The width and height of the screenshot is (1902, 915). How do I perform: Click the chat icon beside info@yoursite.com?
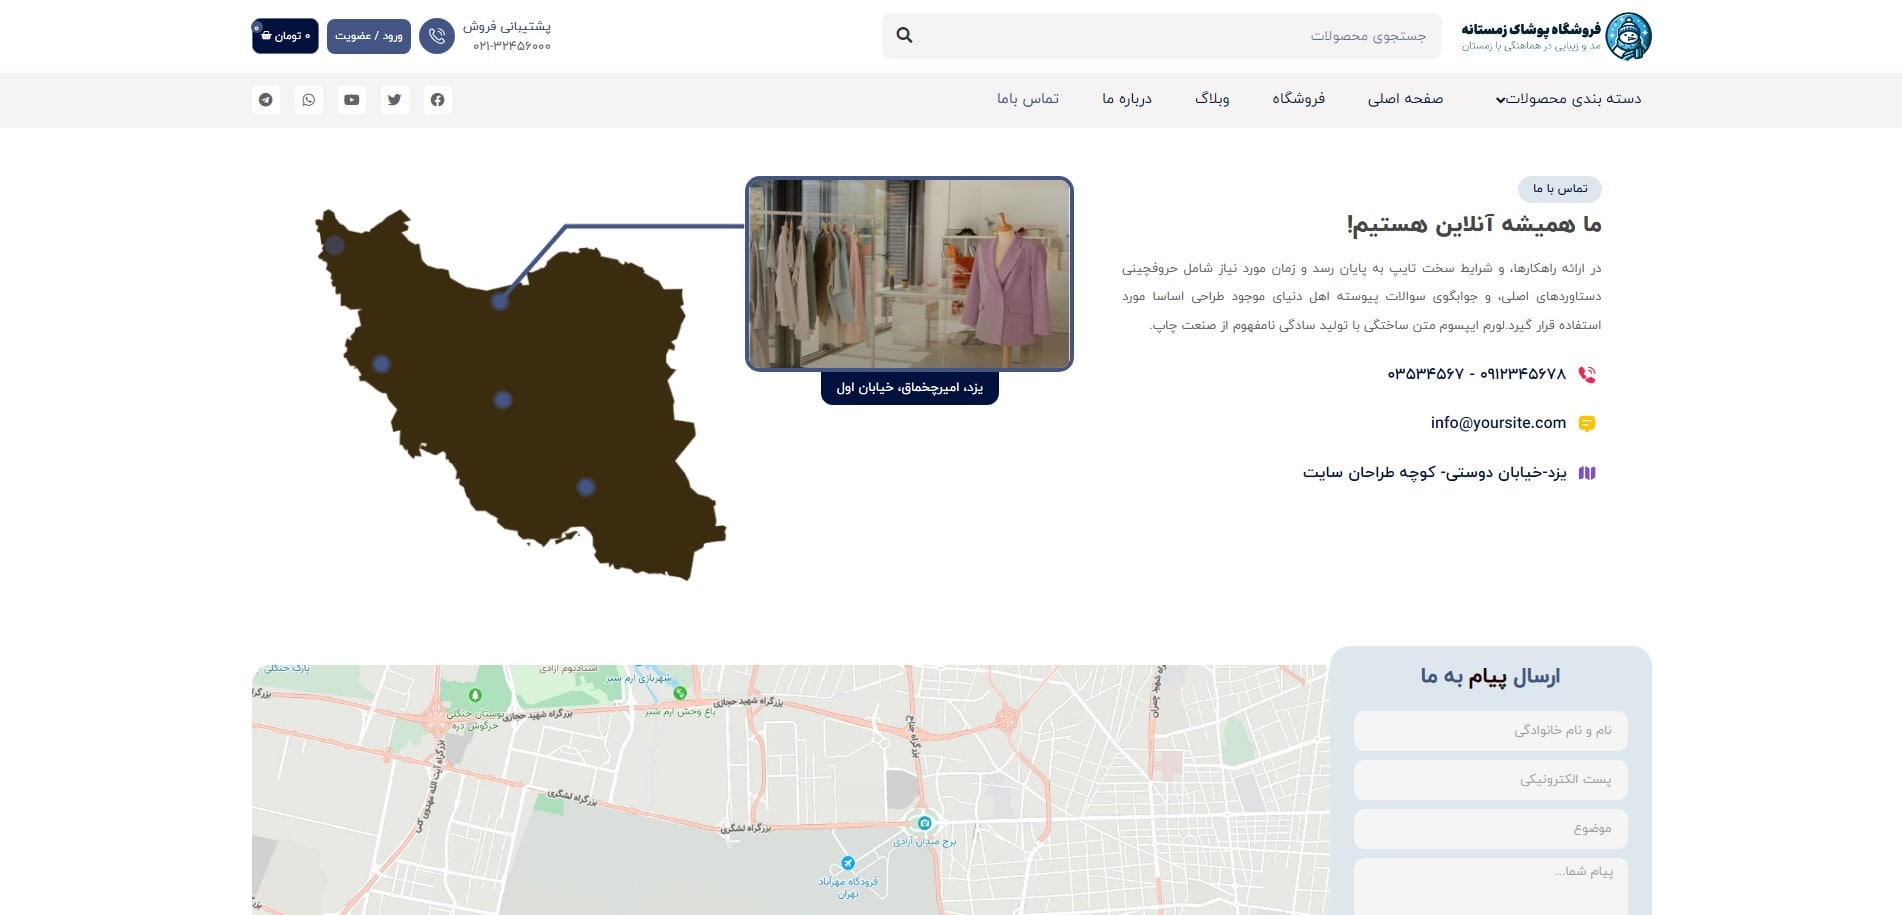tap(1586, 422)
